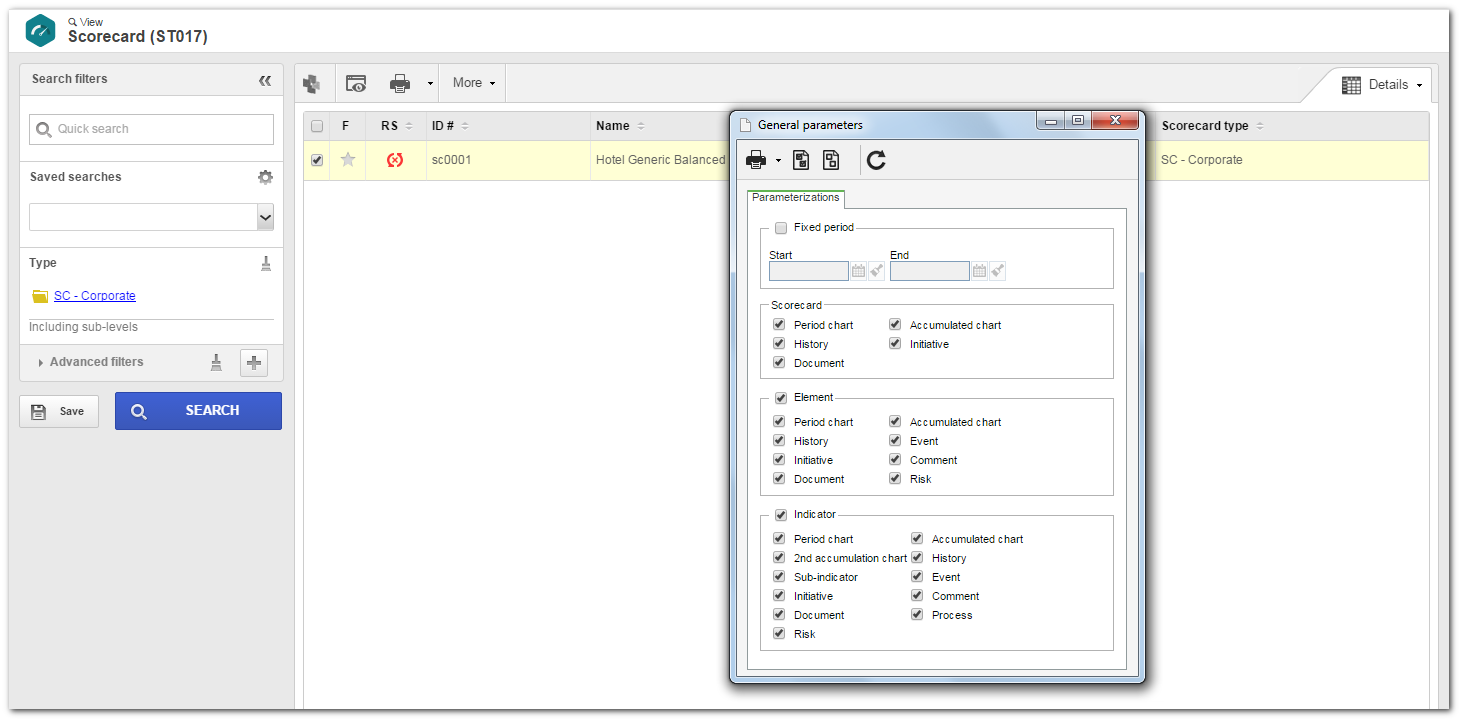This screenshot has width=1459, height=719.
Task: Select the Parameterizations tab
Action: coord(796,198)
